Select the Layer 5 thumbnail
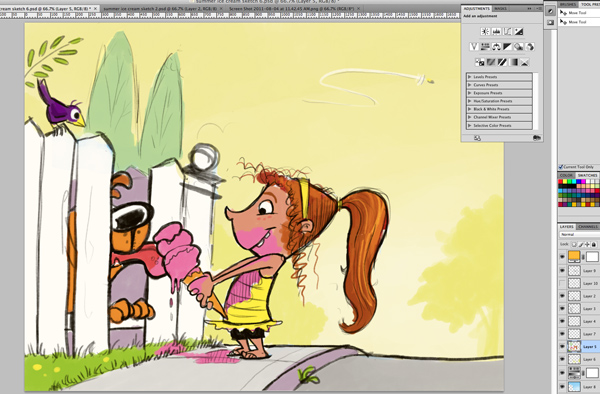The height and width of the screenshot is (394, 600). click(x=574, y=347)
